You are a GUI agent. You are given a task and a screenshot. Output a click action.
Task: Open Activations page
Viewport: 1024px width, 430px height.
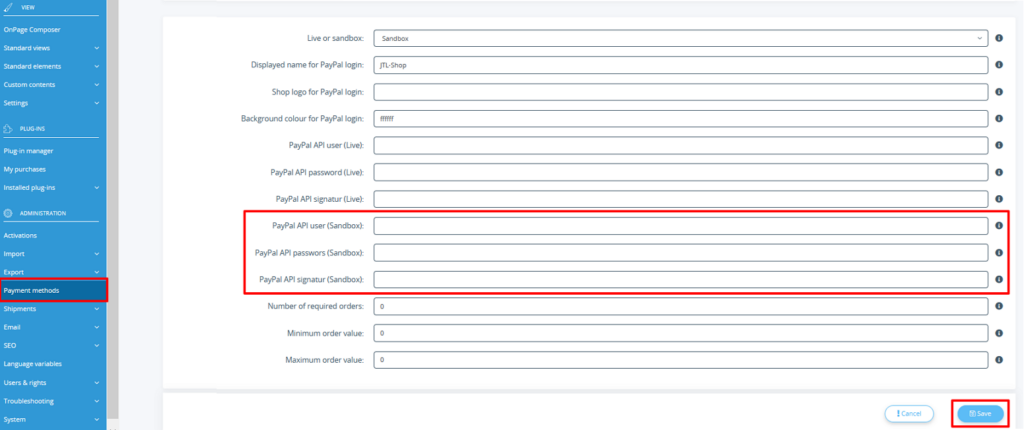(20, 235)
